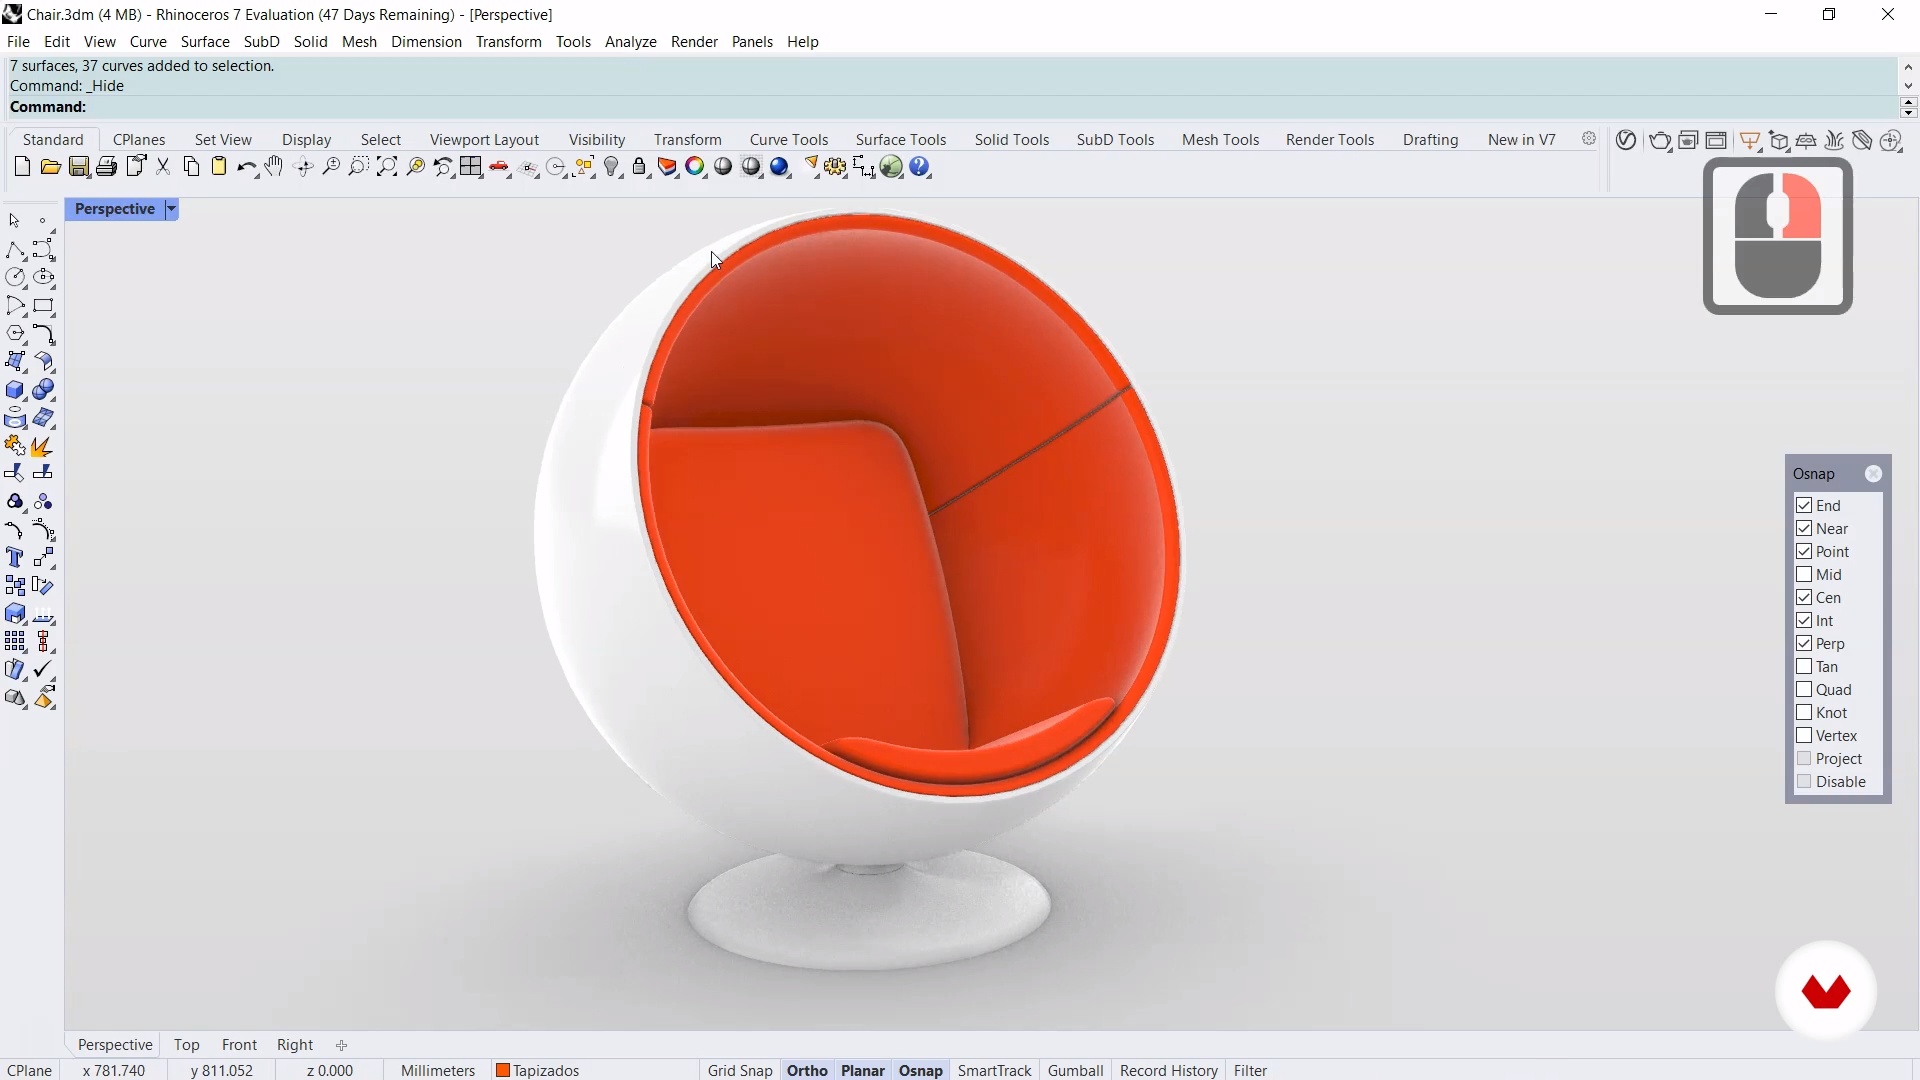
Task: Print using the printer icon
Action: (107, 167)
